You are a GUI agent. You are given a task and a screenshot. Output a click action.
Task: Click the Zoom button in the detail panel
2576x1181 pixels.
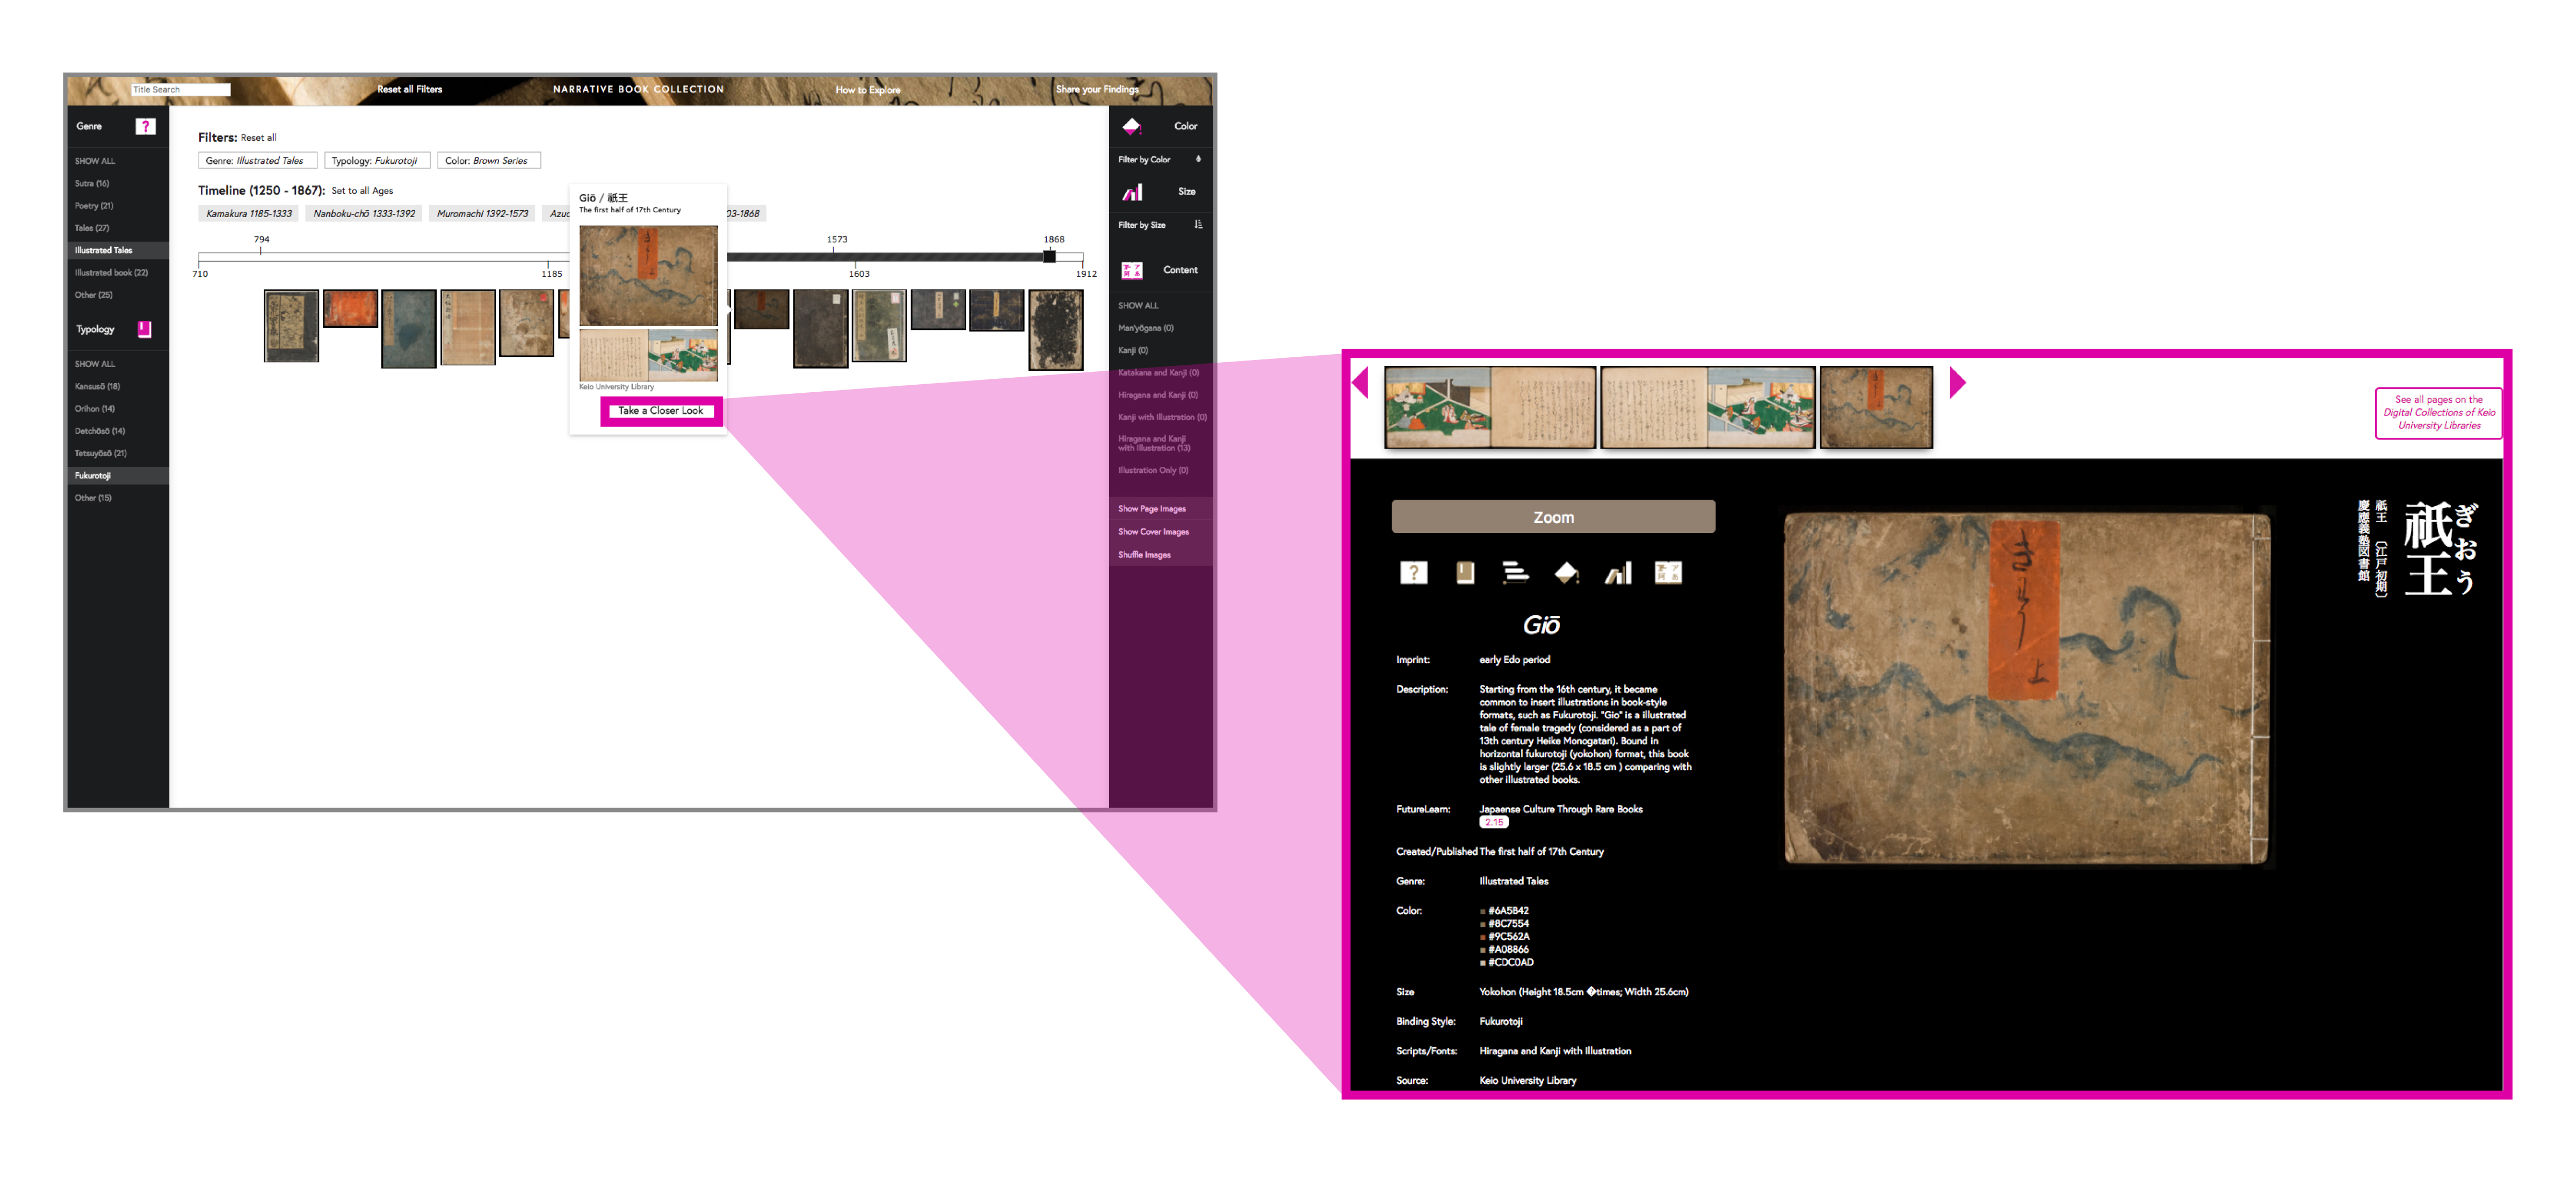(x=1553, y=517)
